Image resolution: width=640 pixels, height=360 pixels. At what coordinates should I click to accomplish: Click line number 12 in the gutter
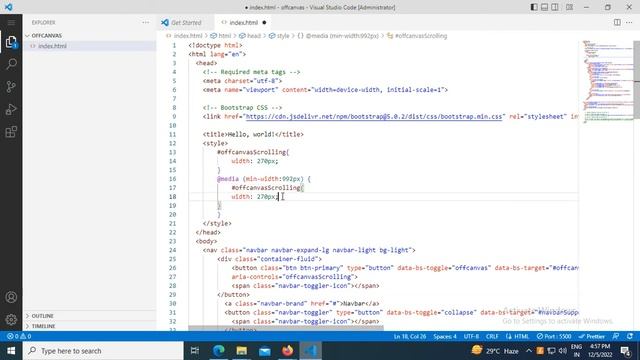pos(173,143)
